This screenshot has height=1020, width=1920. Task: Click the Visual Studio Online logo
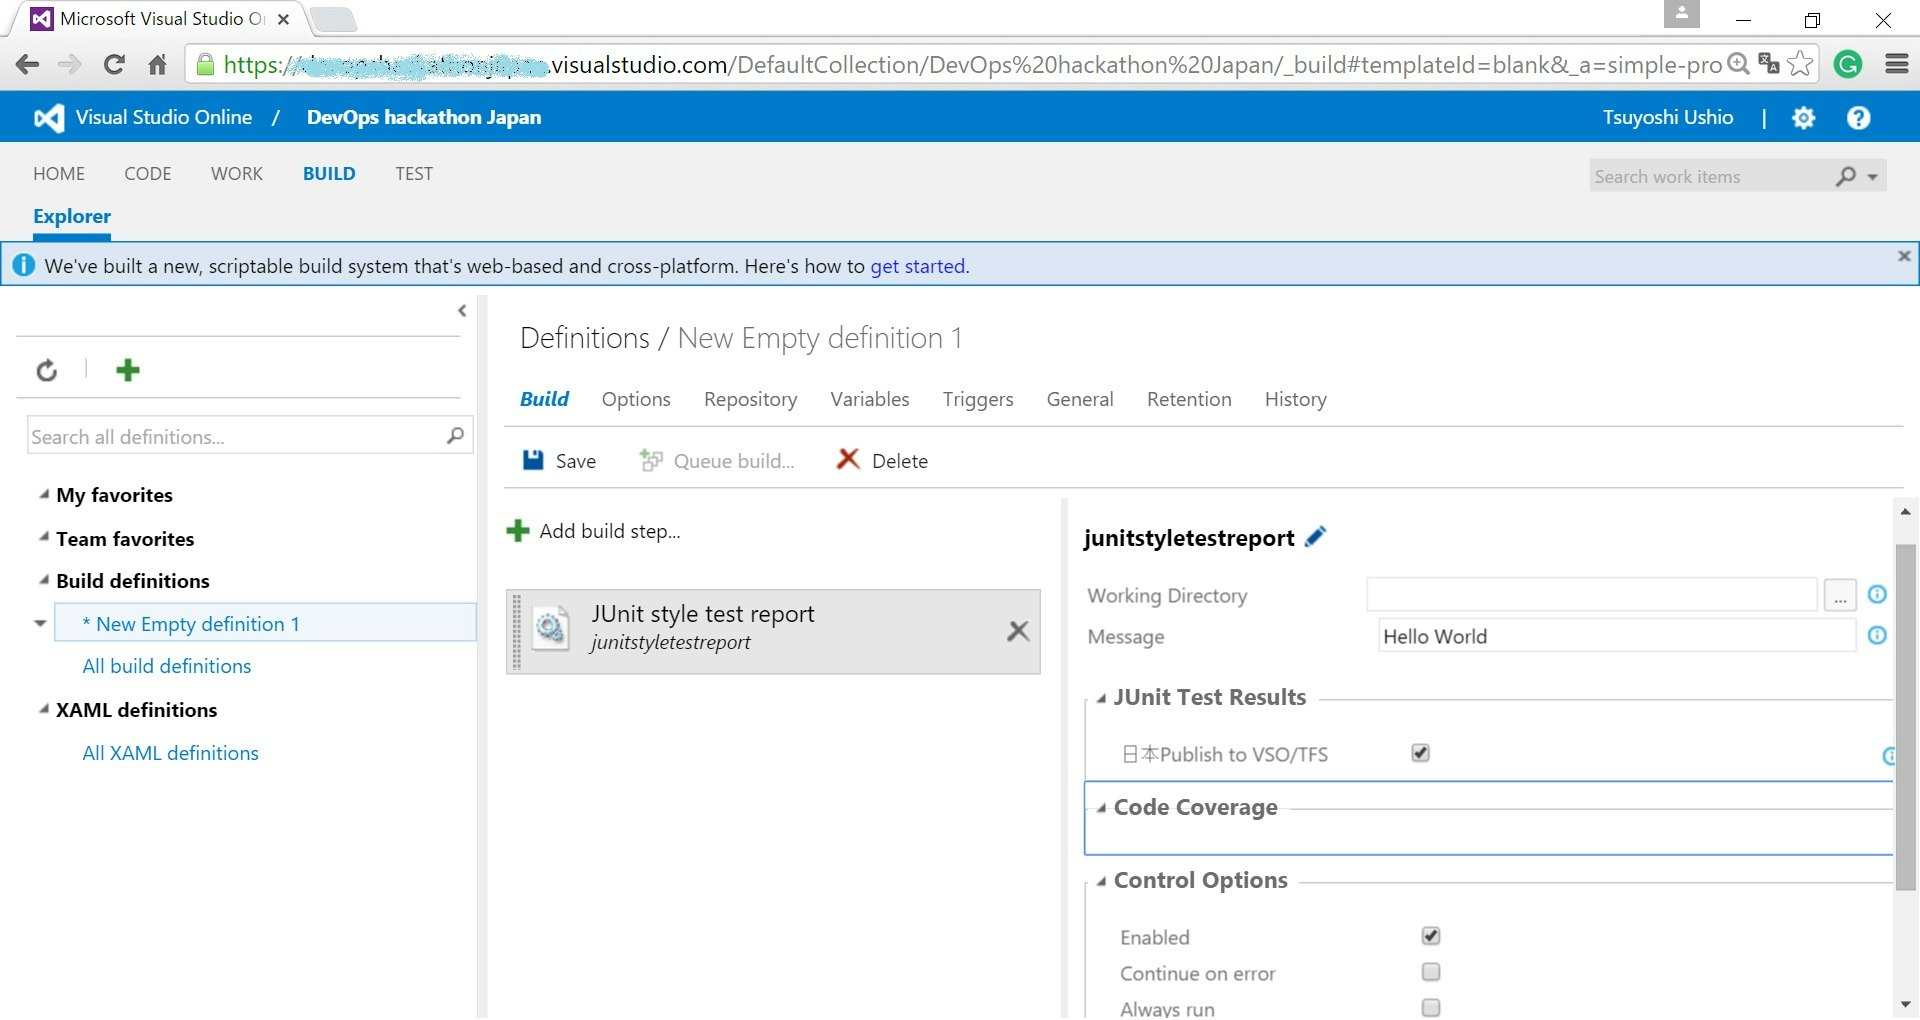pyautogui.click(x=49, y=118)
